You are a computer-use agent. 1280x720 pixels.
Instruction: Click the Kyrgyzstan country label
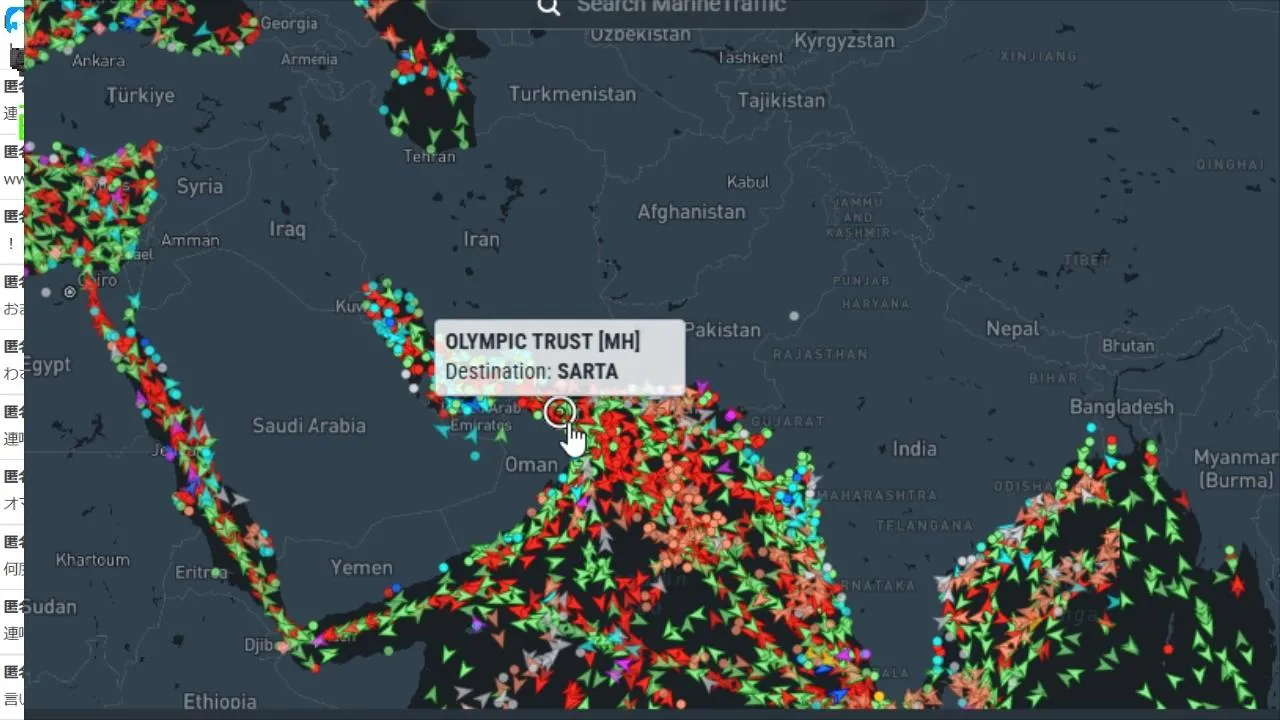(844, 41)
